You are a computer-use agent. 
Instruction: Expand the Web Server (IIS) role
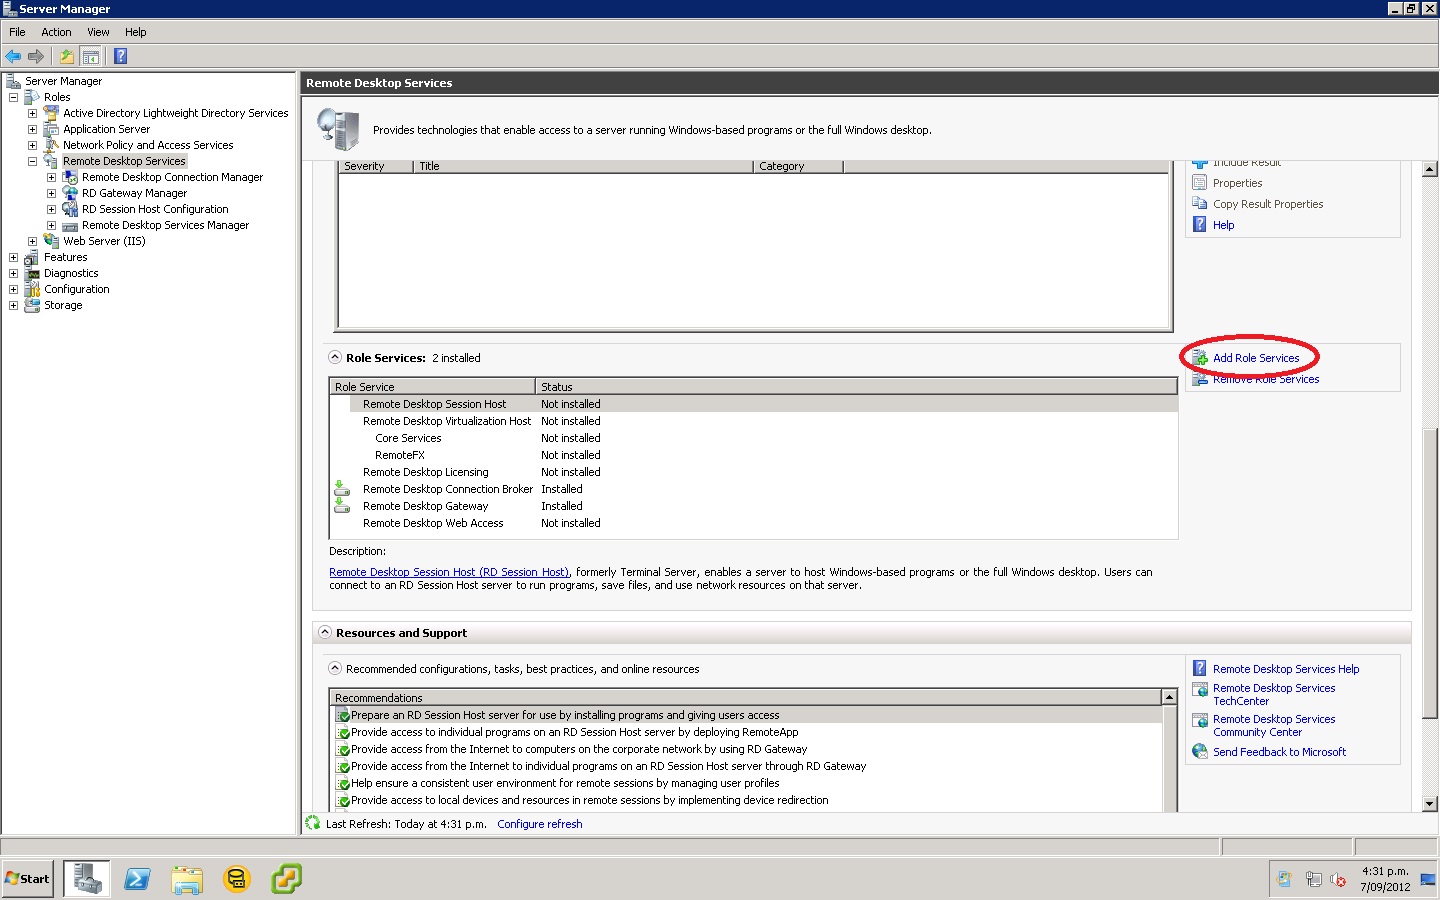[x=31, y=241]
